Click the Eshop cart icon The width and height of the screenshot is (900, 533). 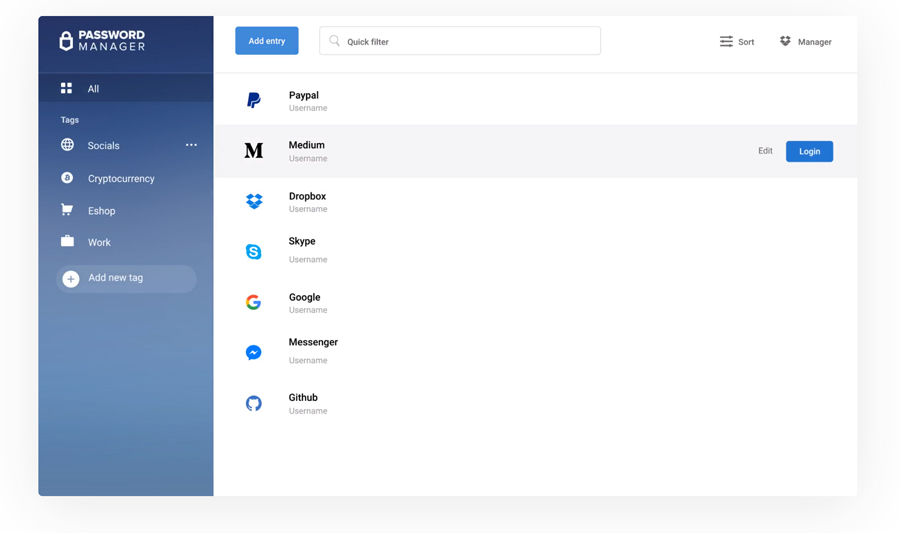[67, 210]
